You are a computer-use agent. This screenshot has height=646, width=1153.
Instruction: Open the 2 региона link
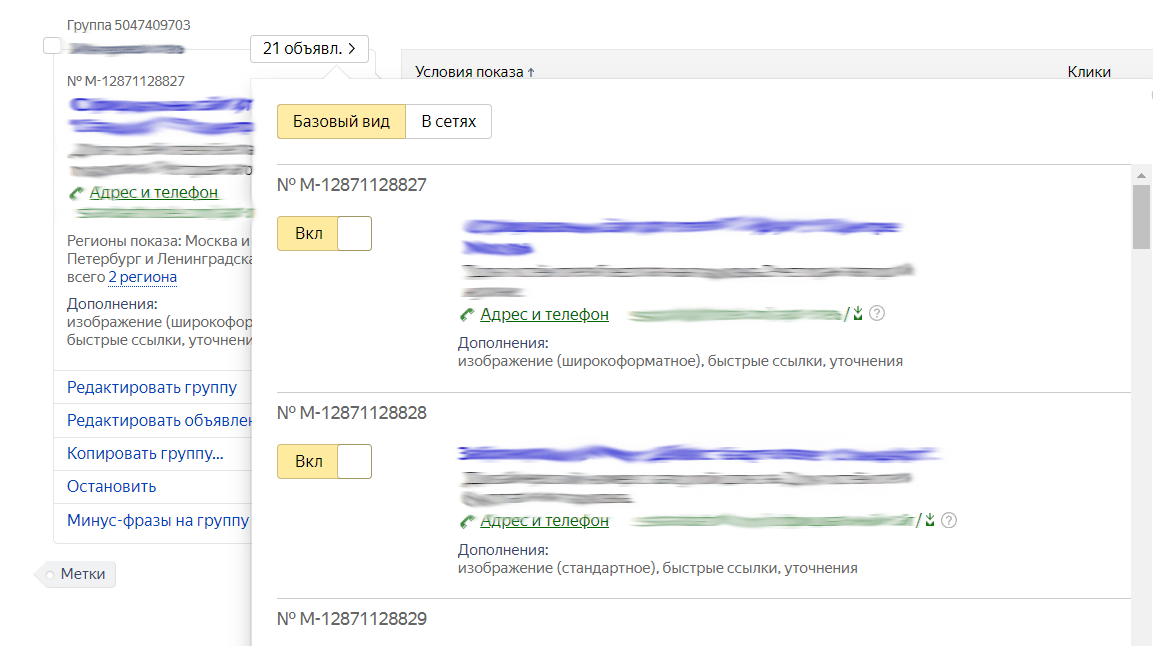point(143,278)
